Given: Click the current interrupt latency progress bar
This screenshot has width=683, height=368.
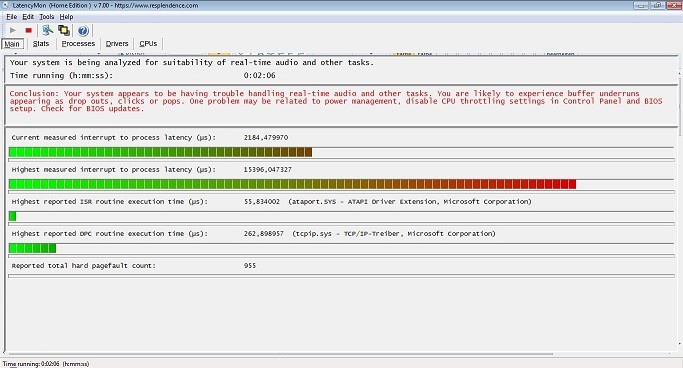Looking at the screenshot, I should click(x=341, y=152).
